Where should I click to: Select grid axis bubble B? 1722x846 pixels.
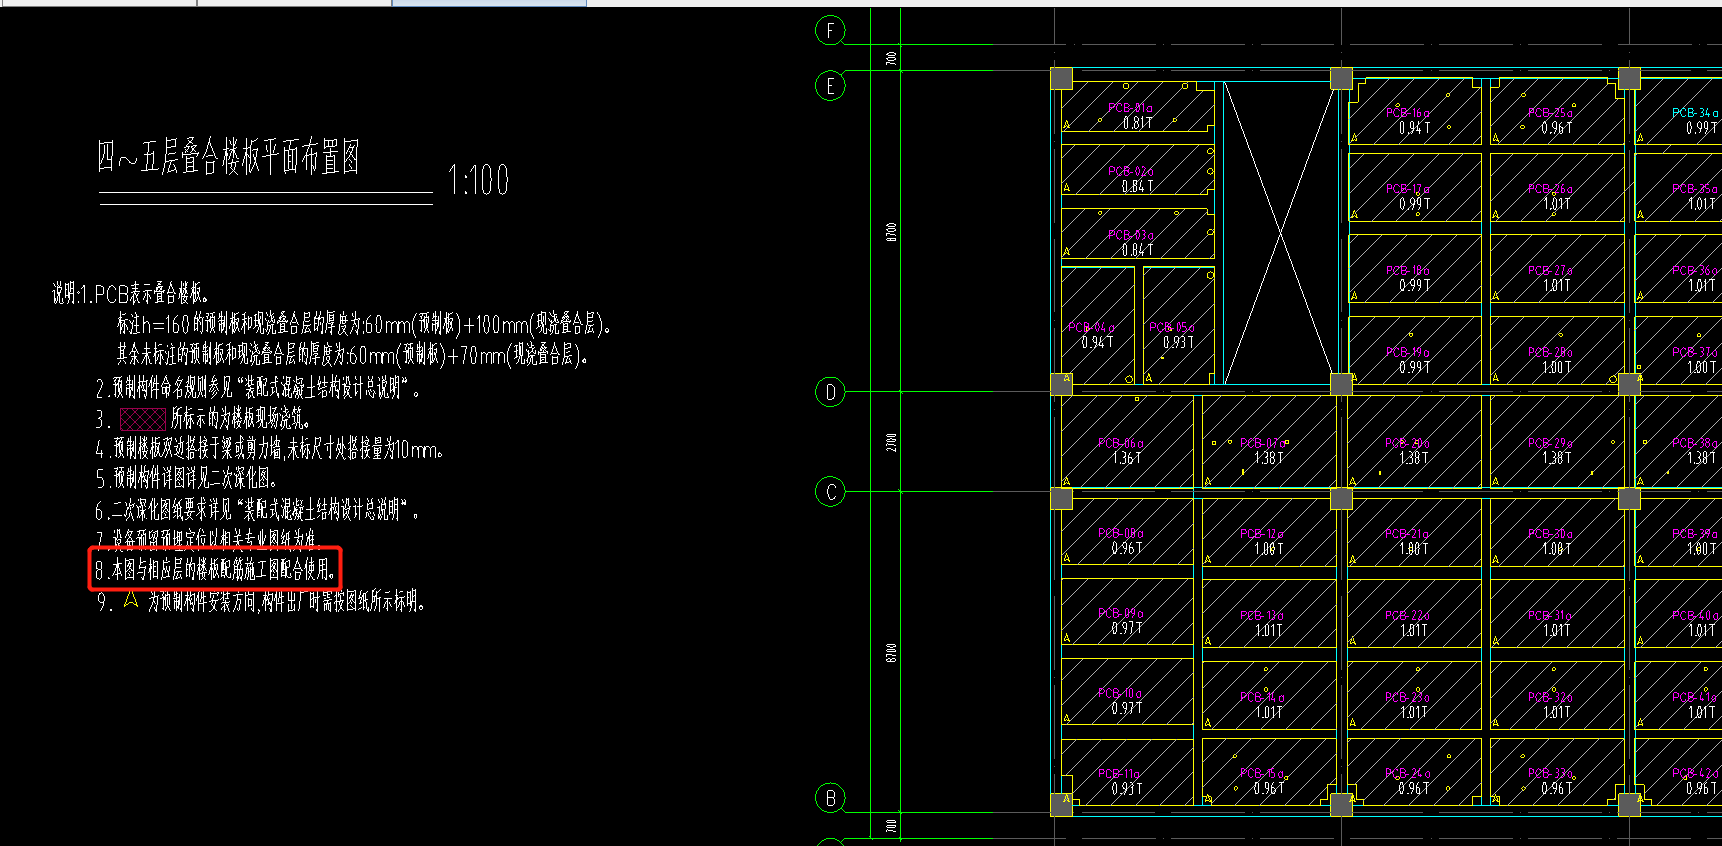[x=830, y=798]
